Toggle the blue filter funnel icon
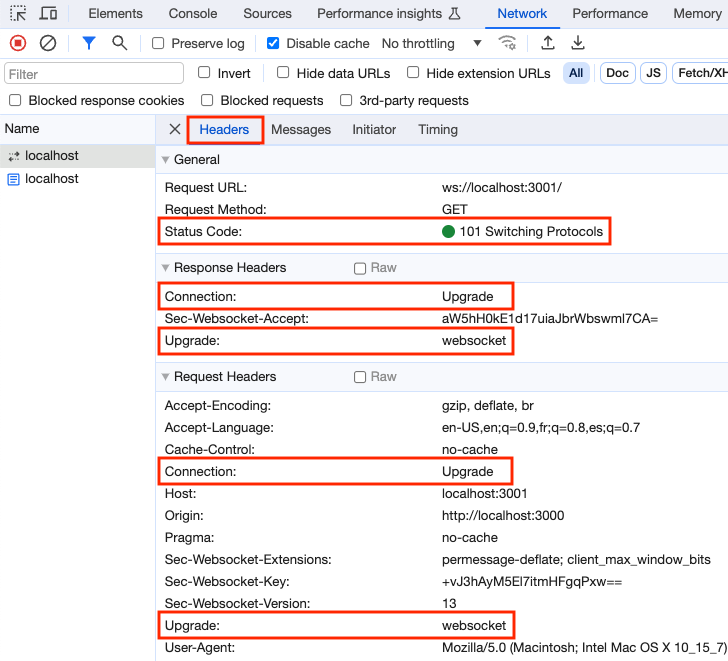Screen dimensions: 728x661 pos(89,43)
